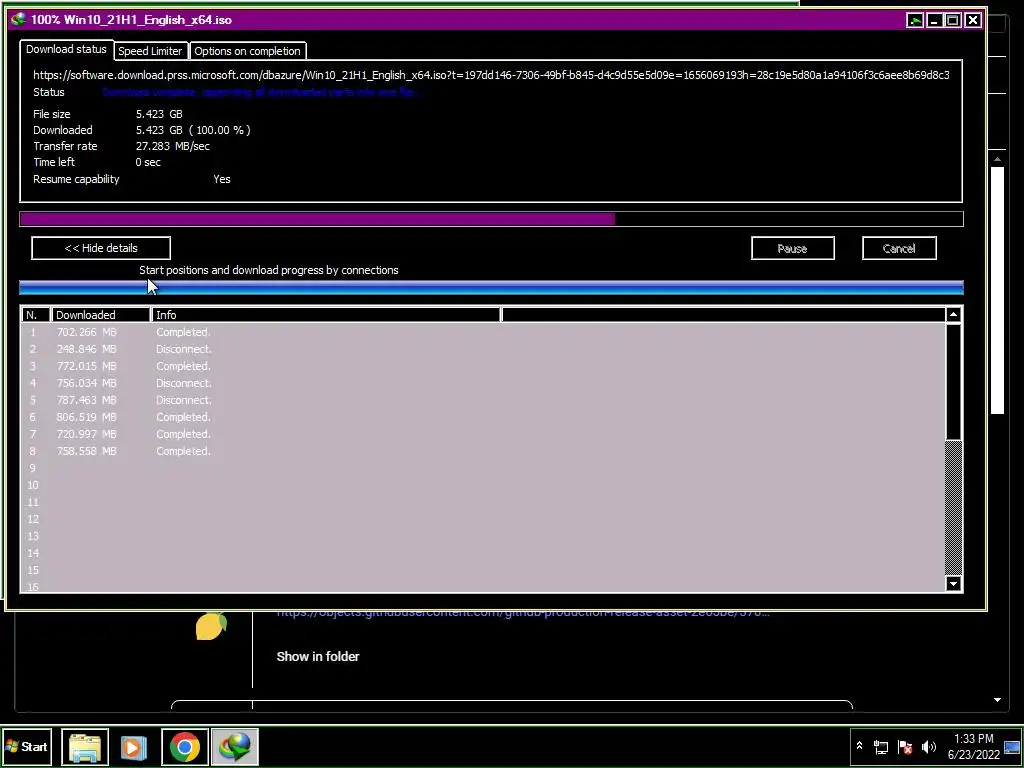
Task: Click the githubusercontent link in Chrome downloads
Action: coord(522,615)
